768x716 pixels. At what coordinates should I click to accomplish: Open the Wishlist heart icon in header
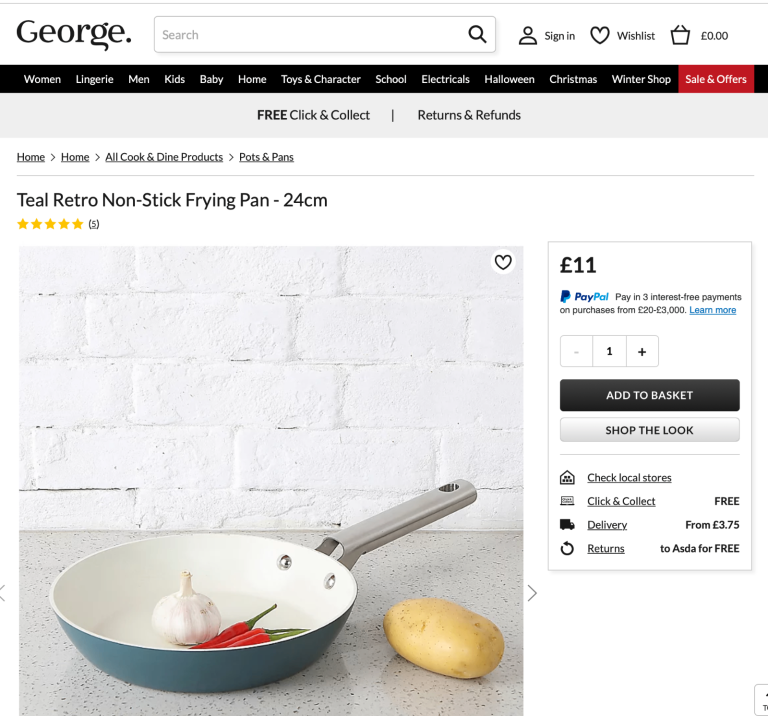click(x=600, y=36)
